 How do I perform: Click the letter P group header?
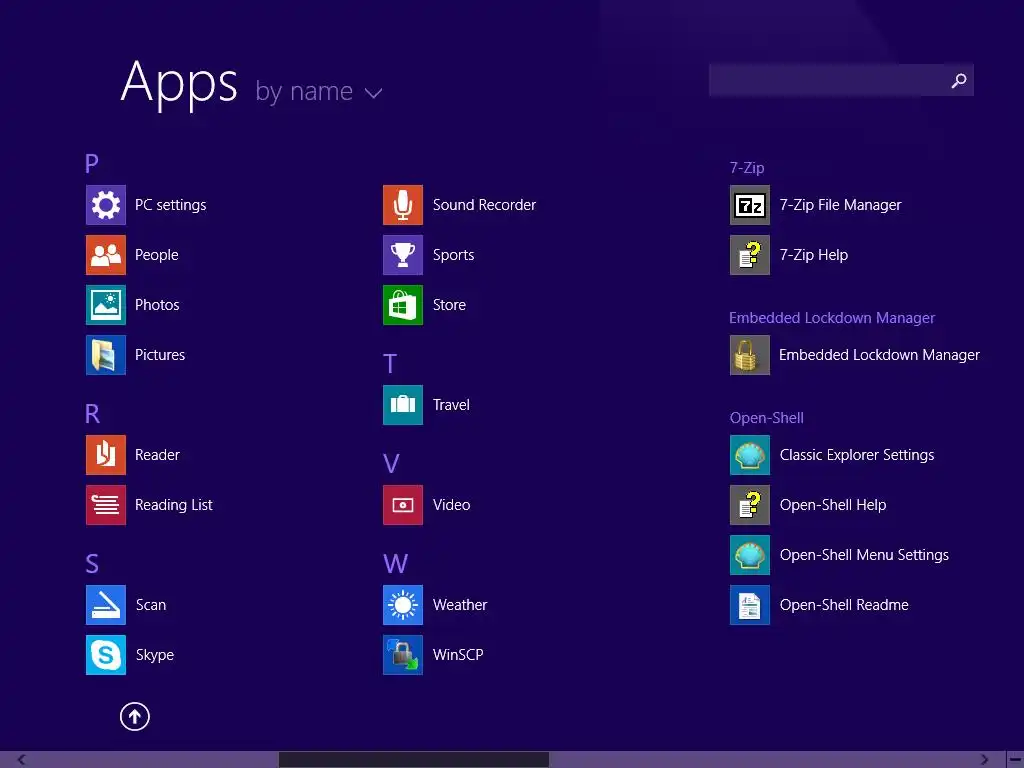click(x=91, y=163)
